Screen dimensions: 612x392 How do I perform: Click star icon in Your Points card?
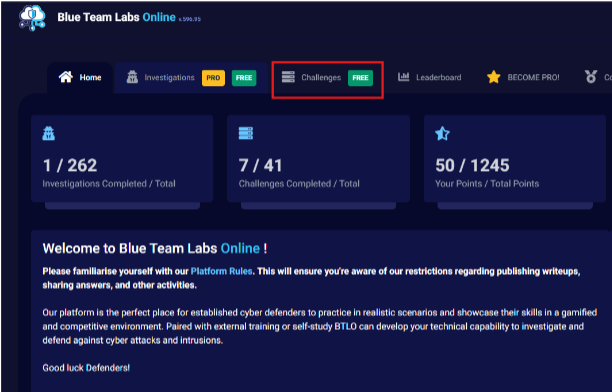(x=443, y=134)
